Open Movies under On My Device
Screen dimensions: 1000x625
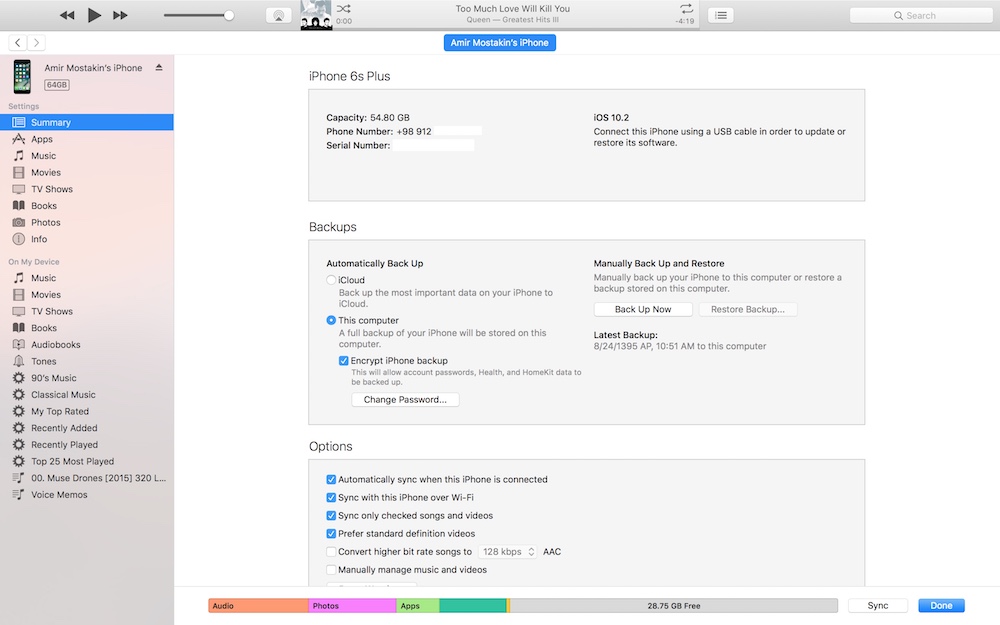click(x=87, y=295)
